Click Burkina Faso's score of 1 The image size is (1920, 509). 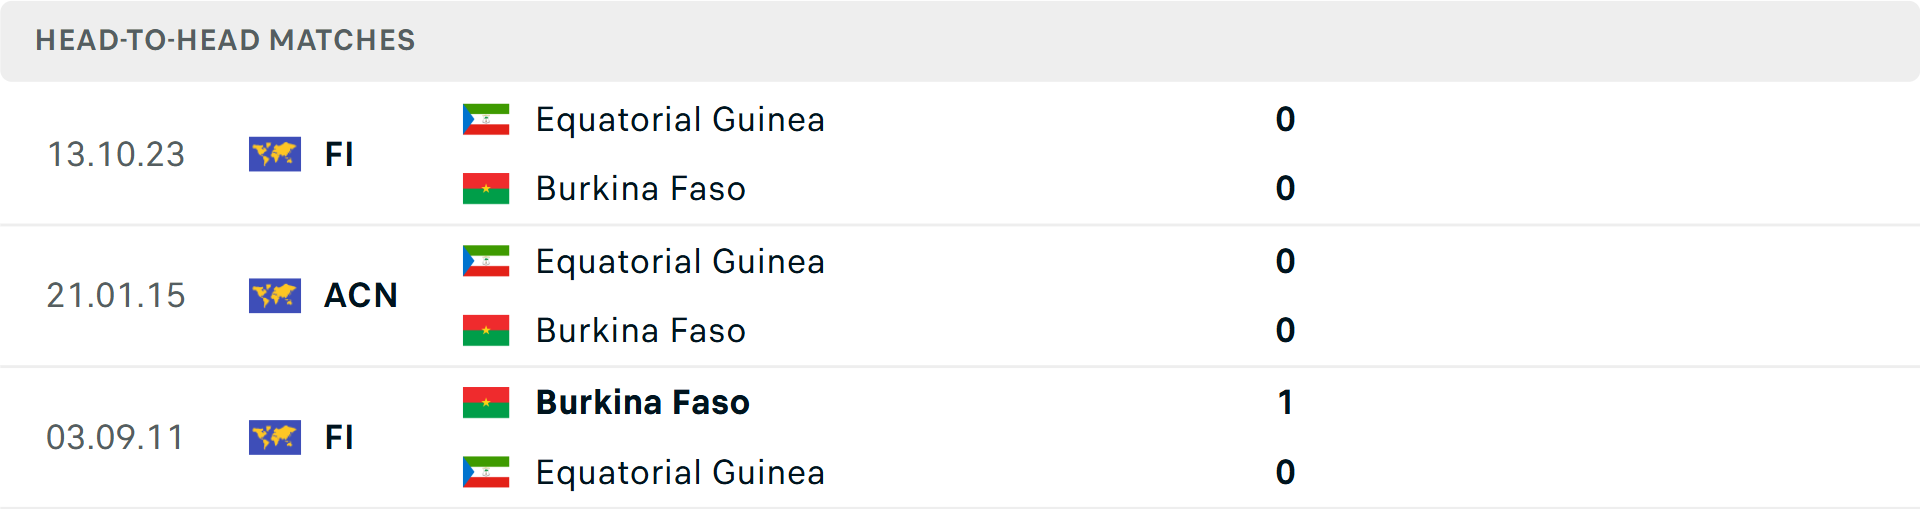(1285, 402)
